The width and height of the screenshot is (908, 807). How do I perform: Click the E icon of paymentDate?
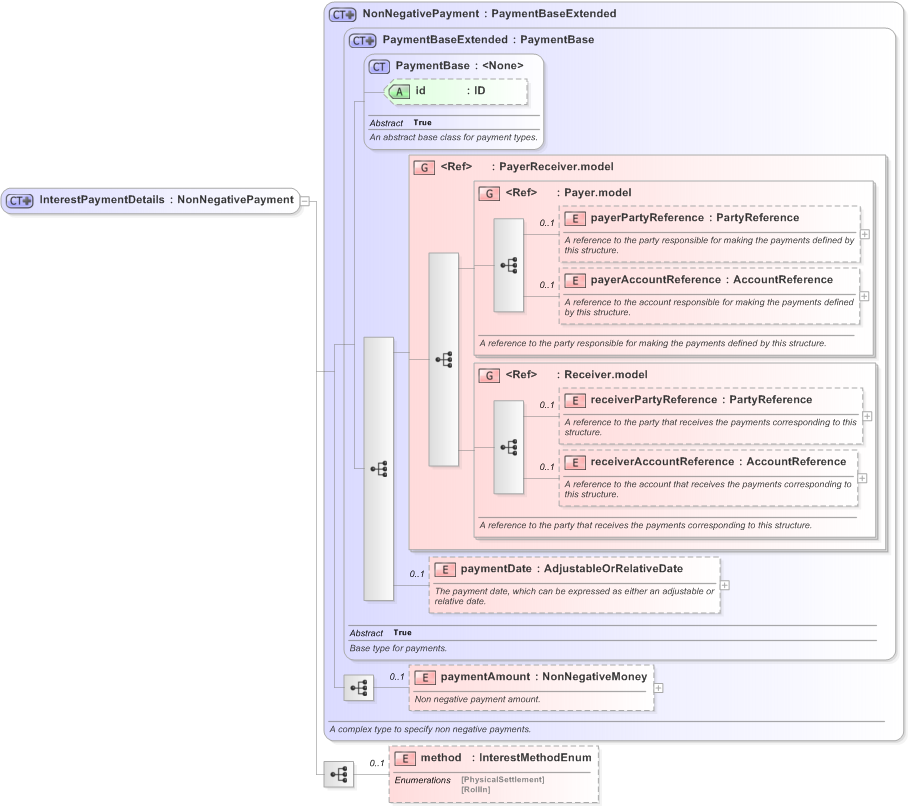click(x=445, y=570)
